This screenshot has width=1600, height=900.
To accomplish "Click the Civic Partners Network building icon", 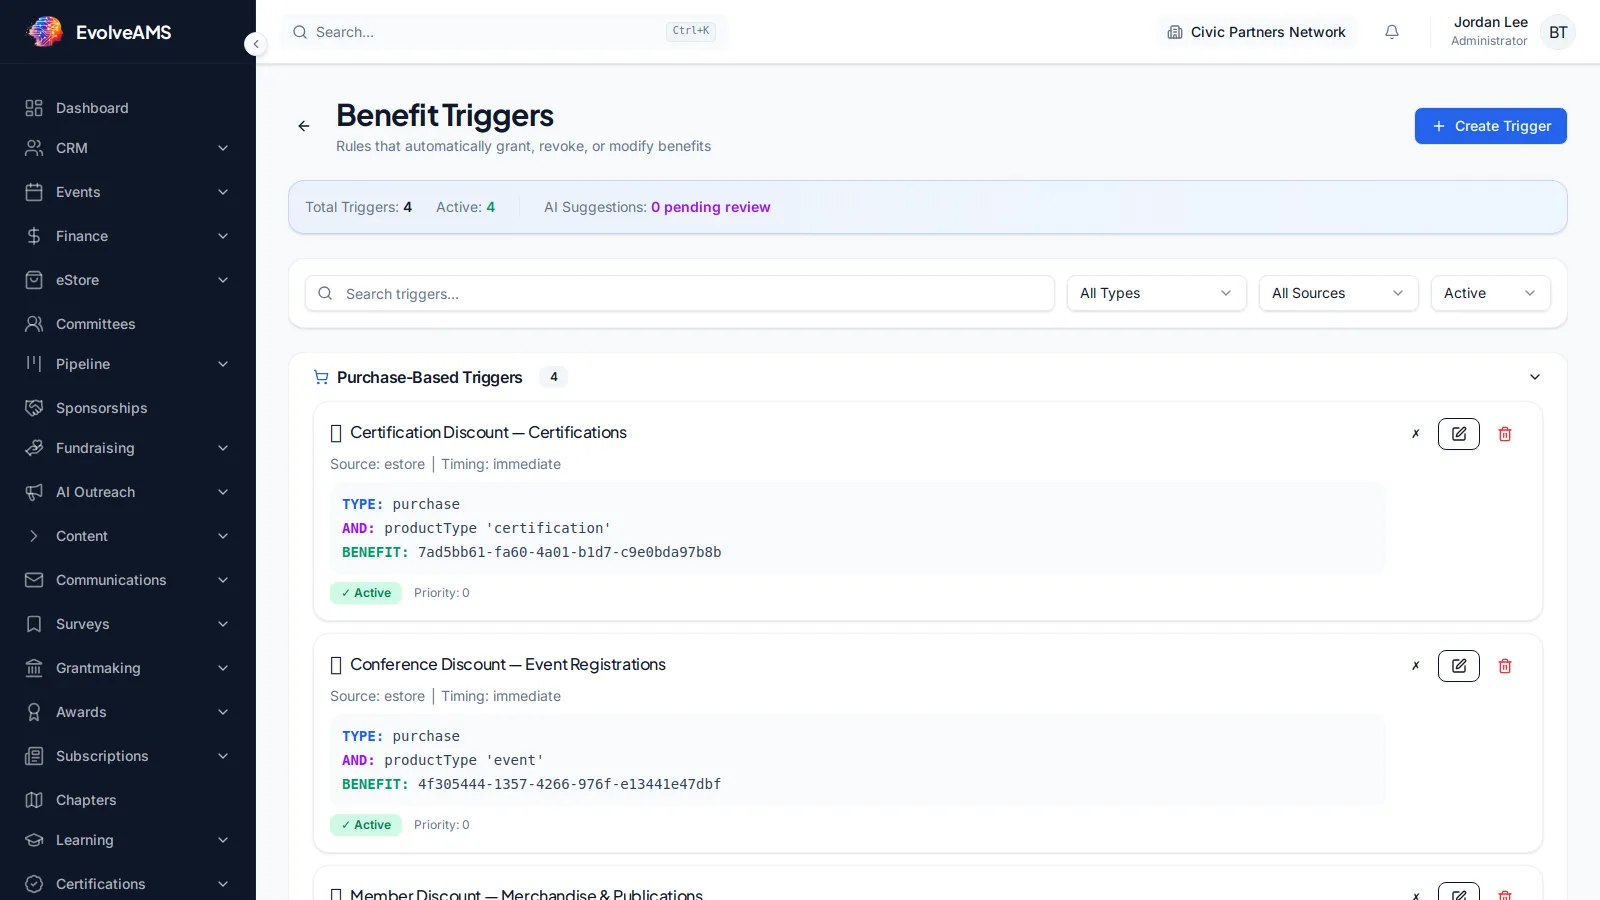I will pyautogui.click(x=1175, y=32).
